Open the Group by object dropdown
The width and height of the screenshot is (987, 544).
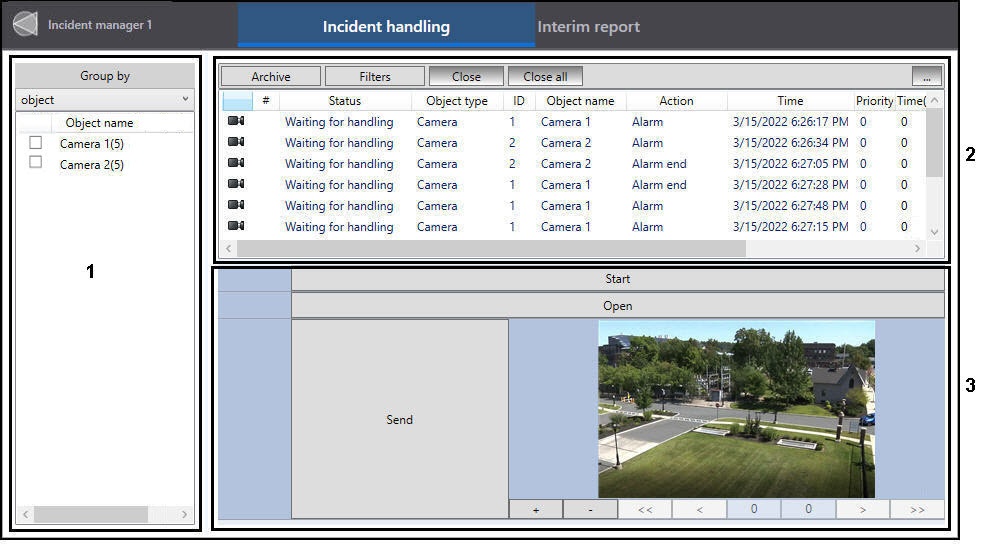105,100
